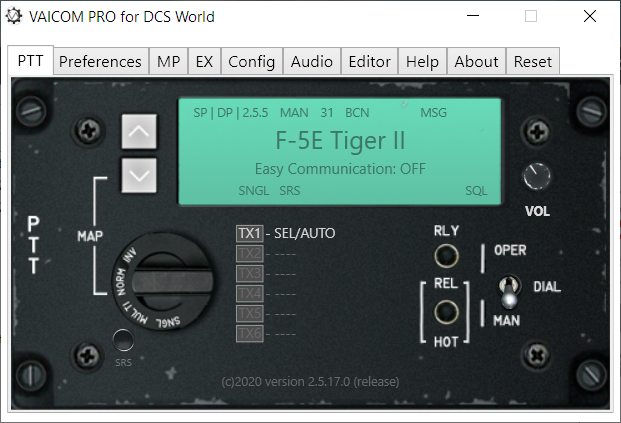
Task: Open the MP tab
Action: [168, 61]
